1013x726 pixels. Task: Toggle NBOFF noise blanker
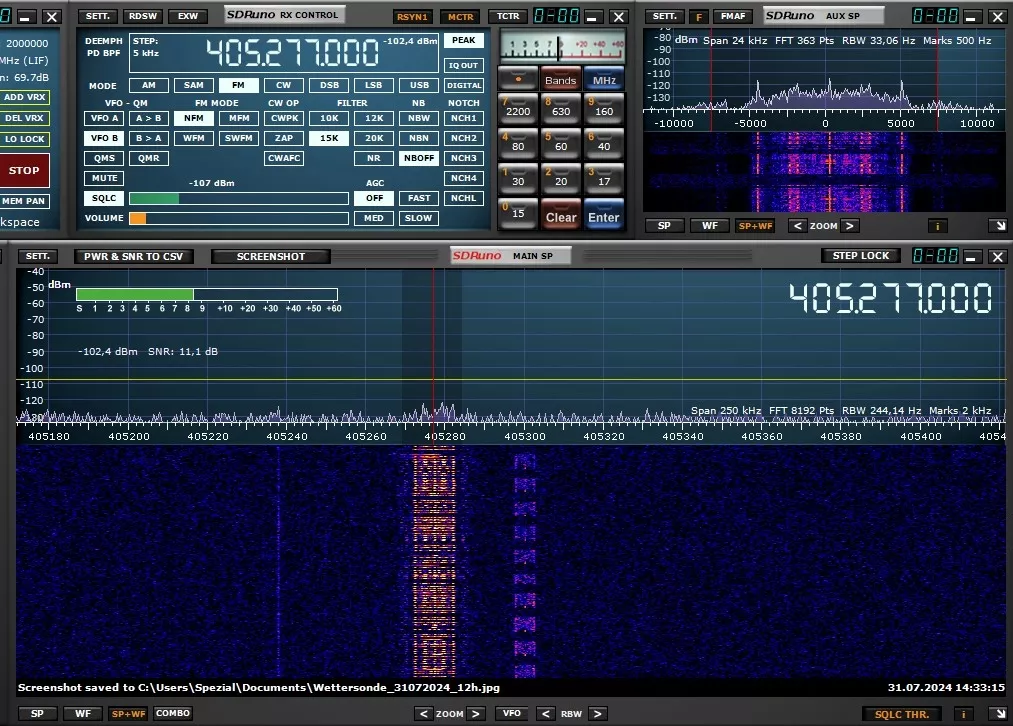click(419, 158)
